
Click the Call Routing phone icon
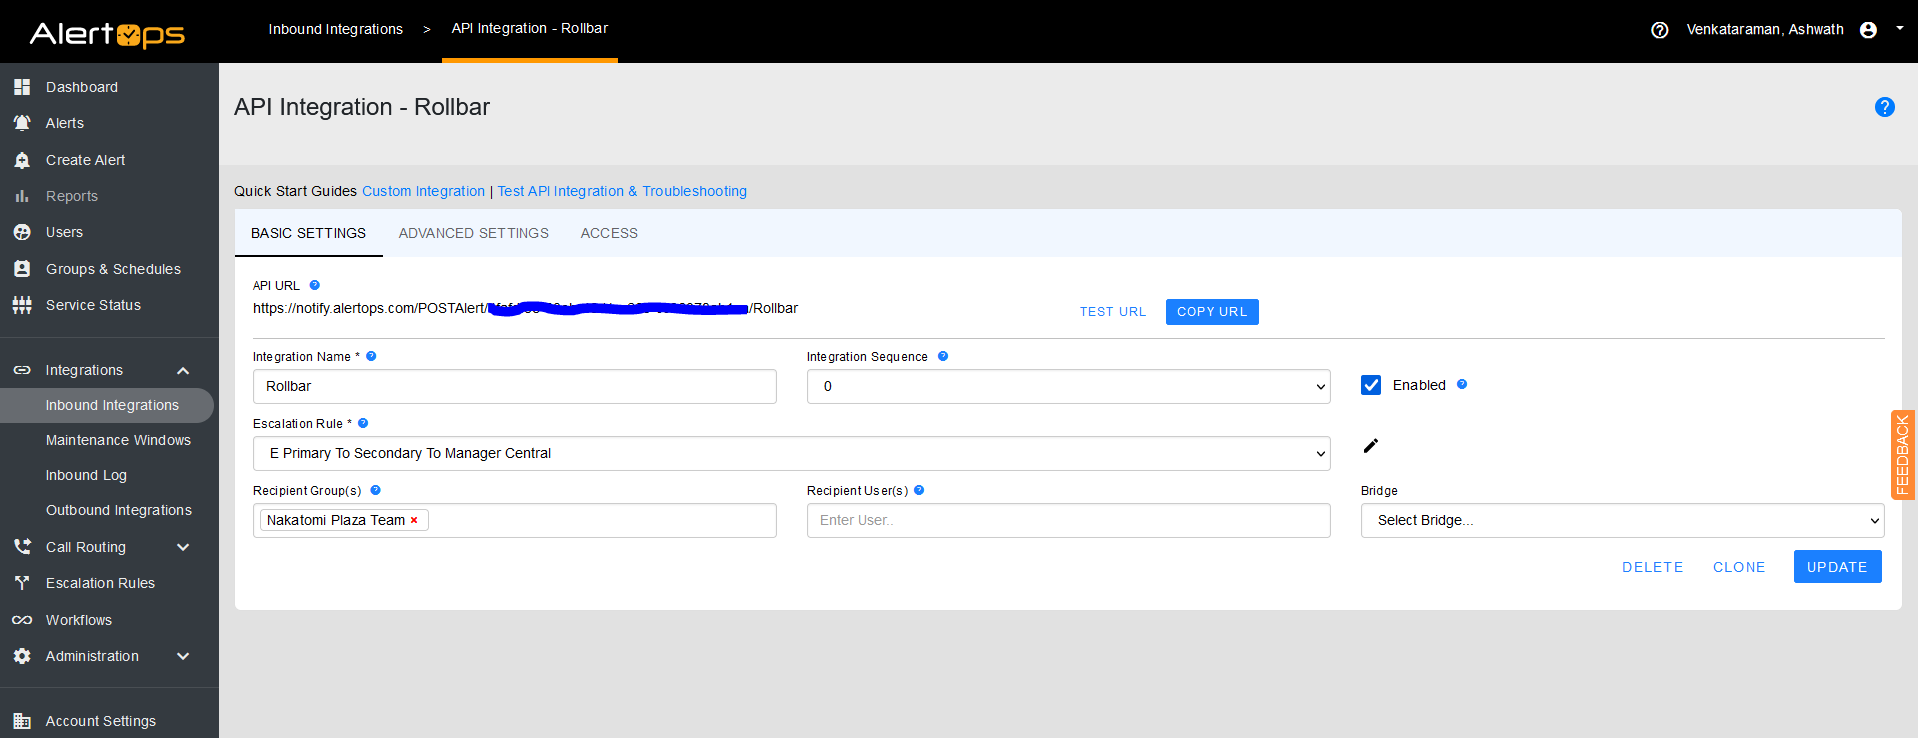(22, 547)
